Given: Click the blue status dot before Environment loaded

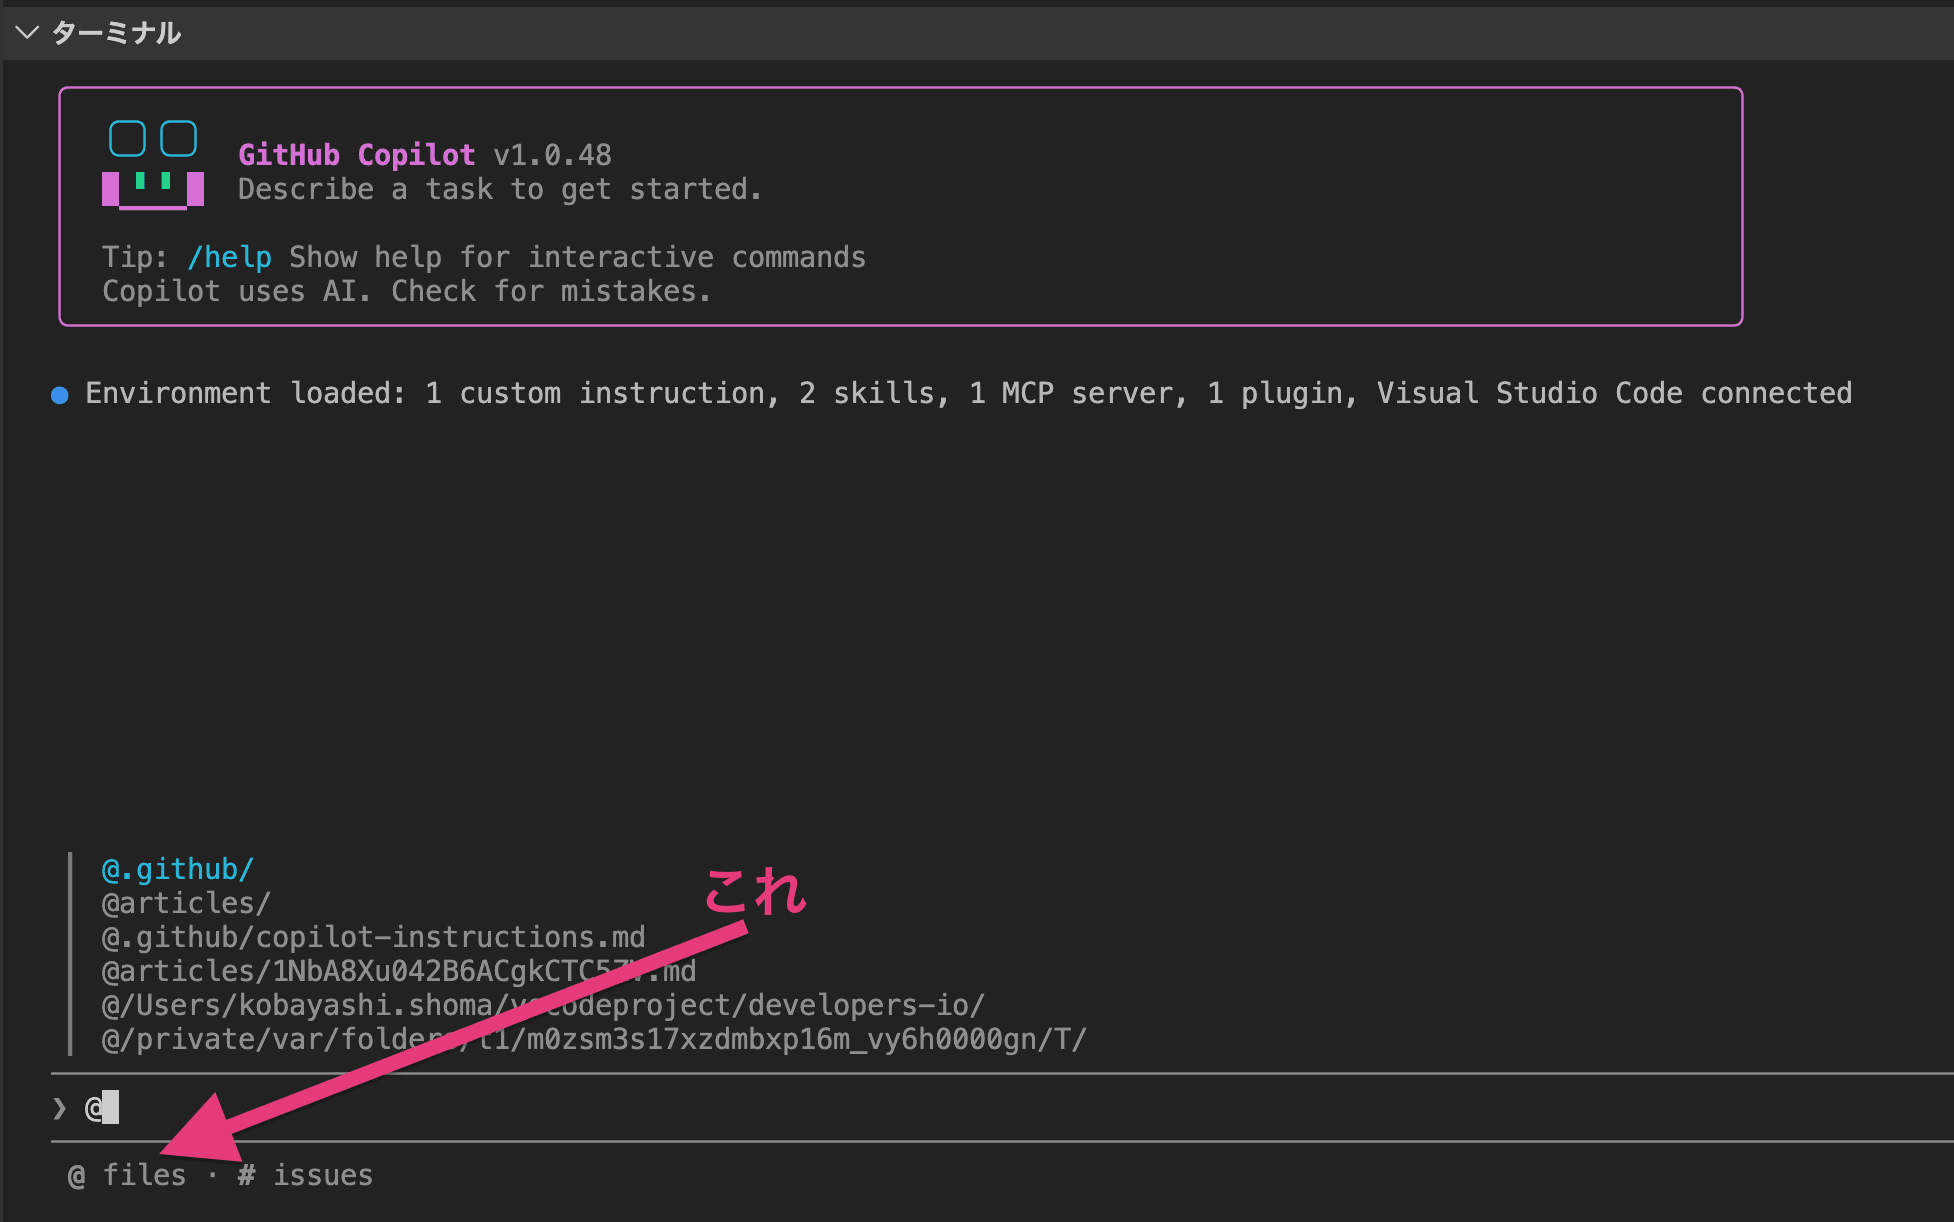Looking at the screenshot, I should pos(60,395).
